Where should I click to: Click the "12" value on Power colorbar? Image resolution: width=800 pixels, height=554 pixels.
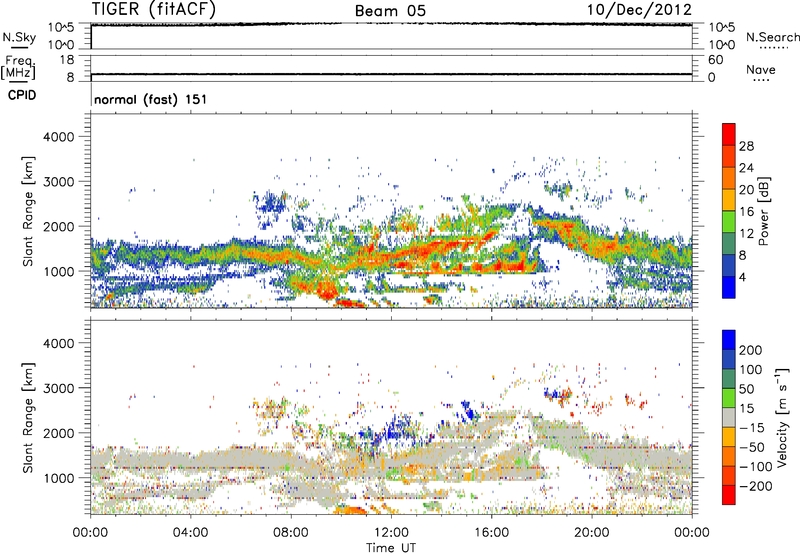(746, 234)
